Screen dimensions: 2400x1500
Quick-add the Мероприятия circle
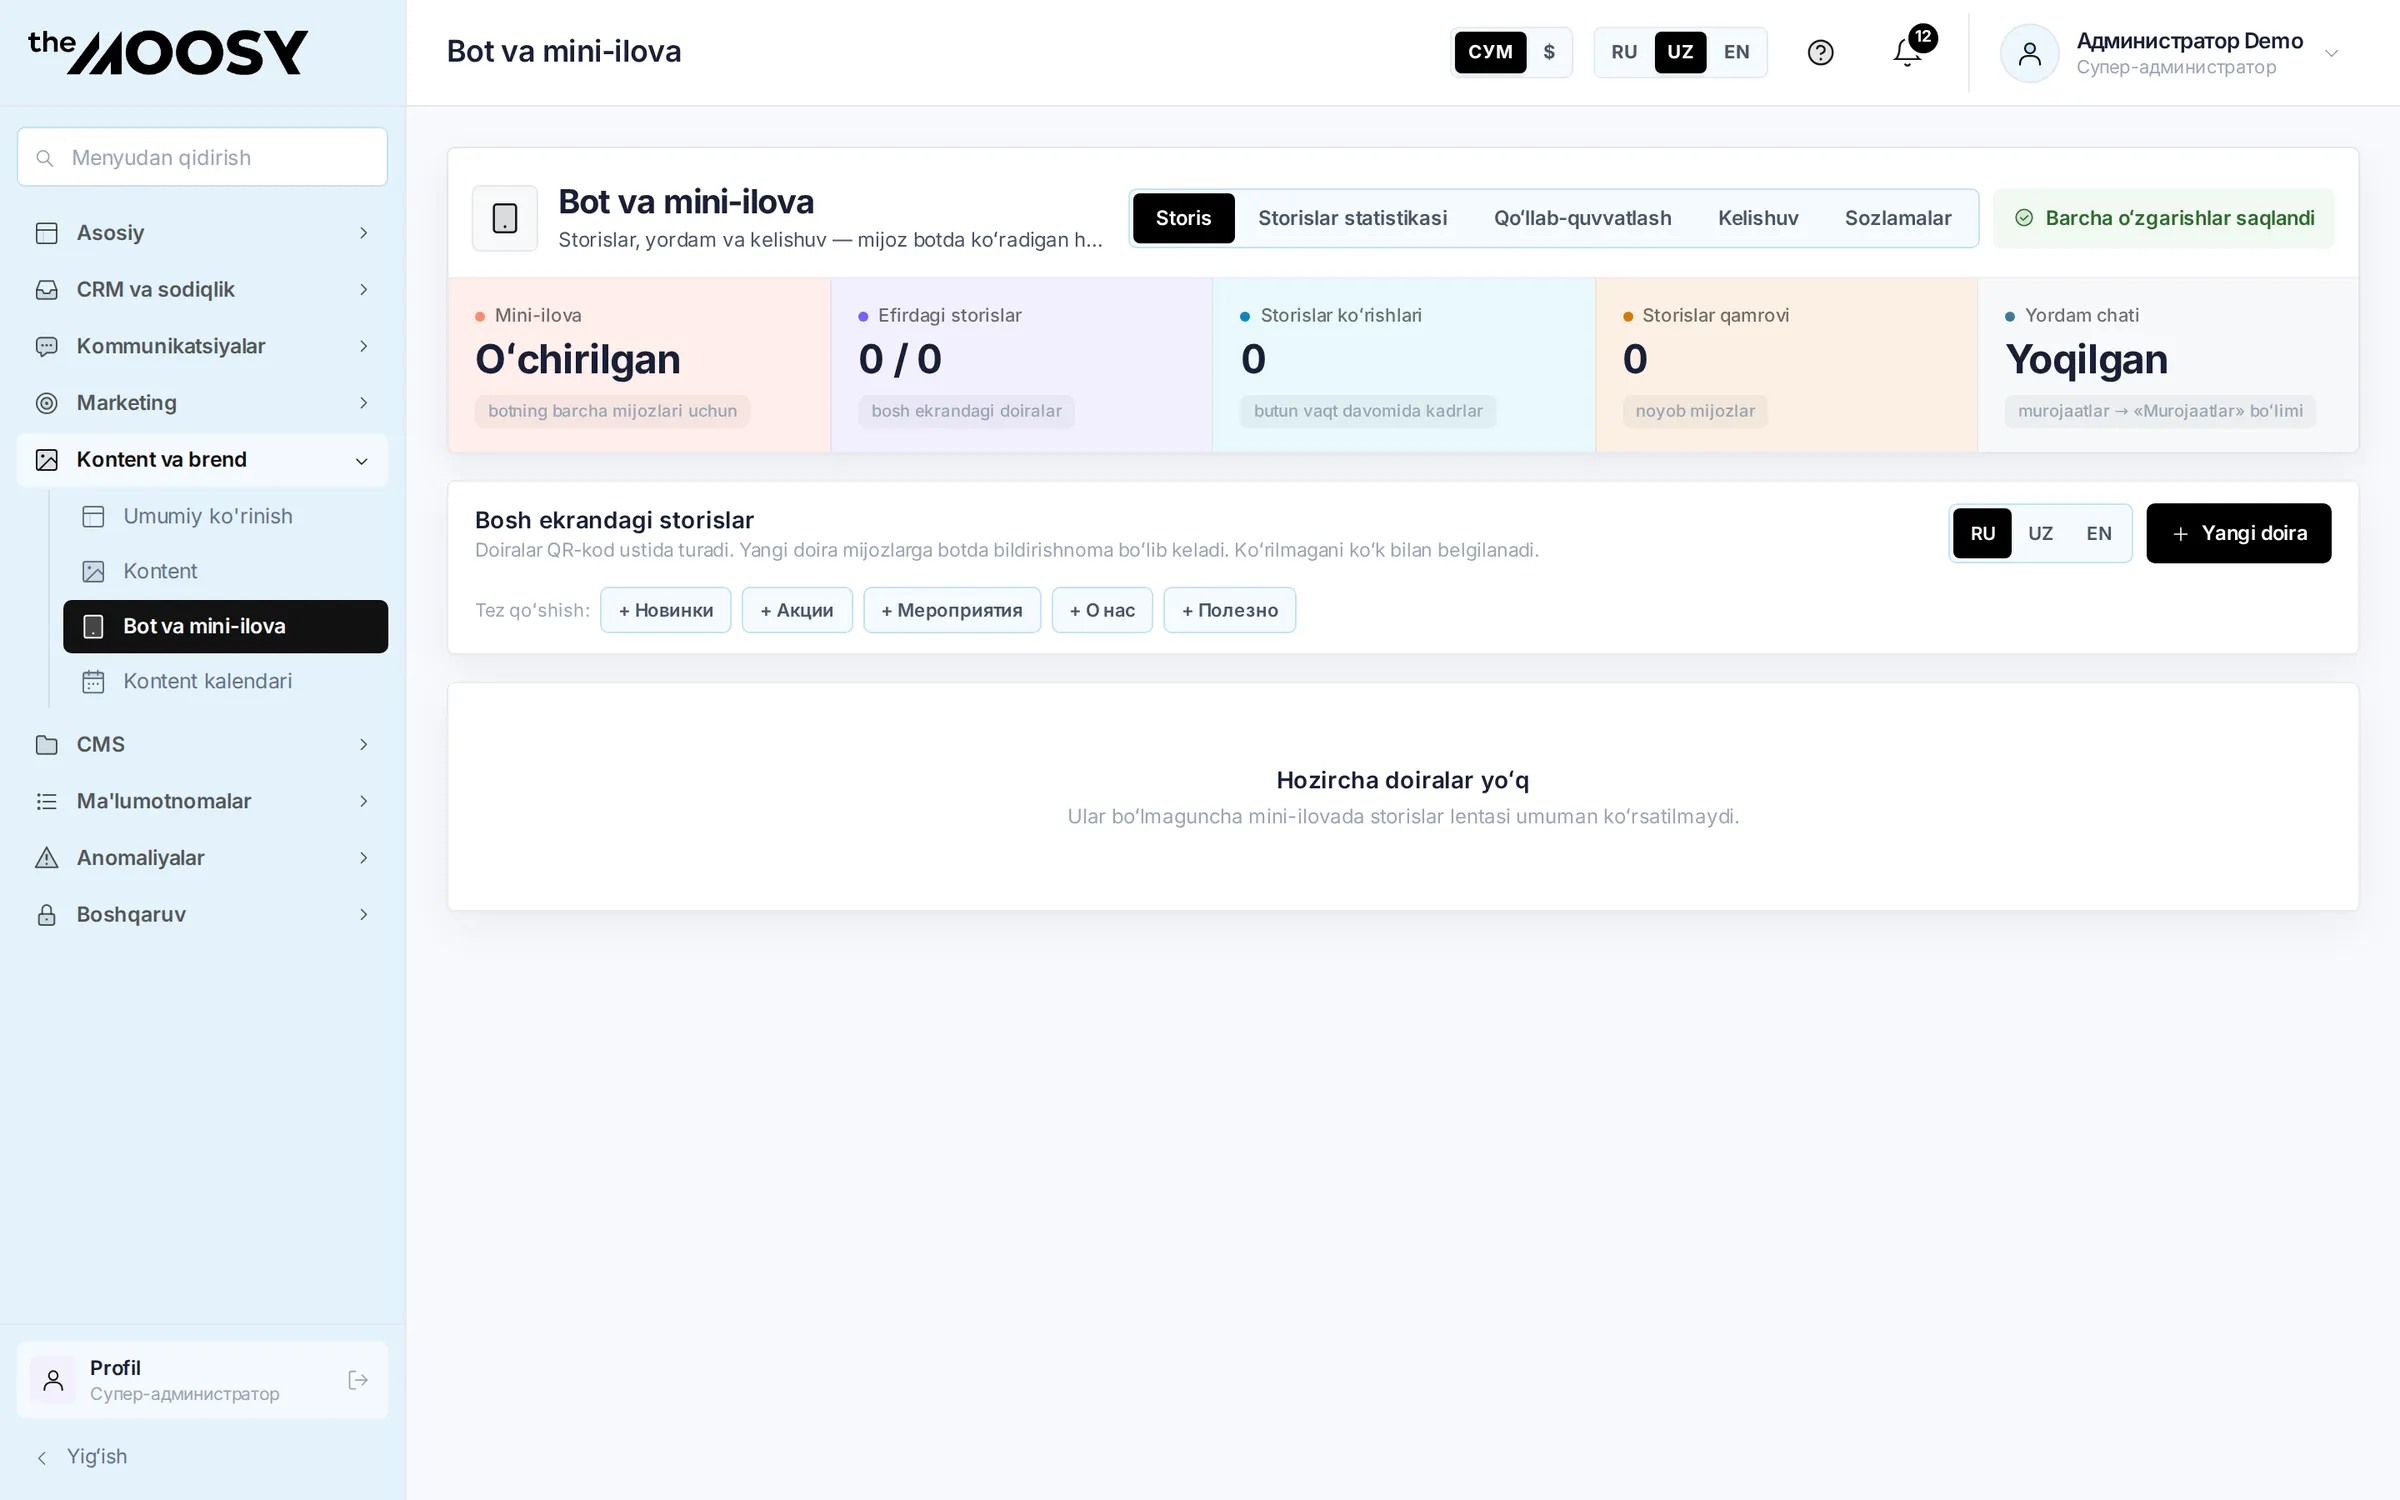point(951,610)
